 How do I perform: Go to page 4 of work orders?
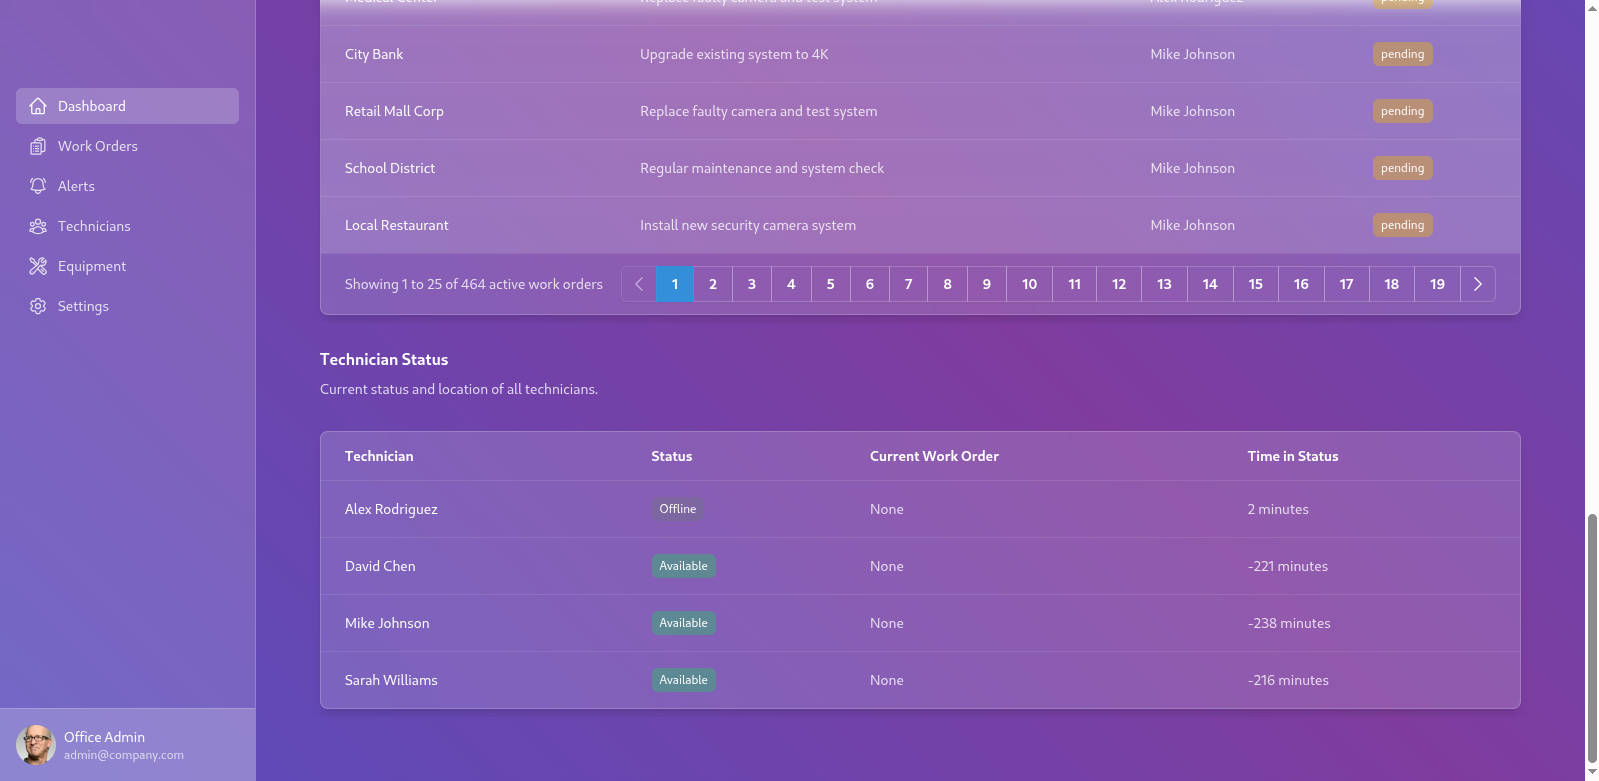tap(791, 284)
